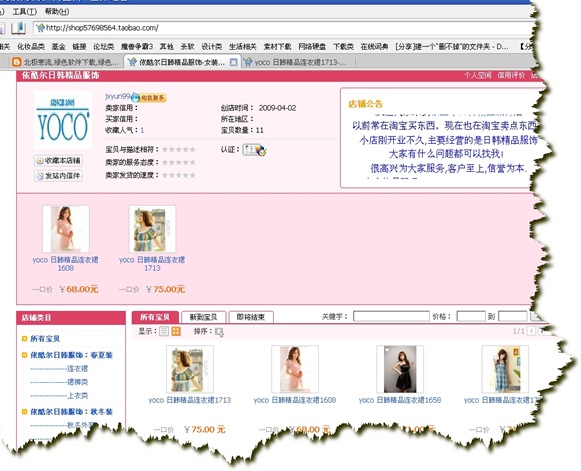Click the 收藏本店铺 button
Viewport: 581px width, 471px height.
point(59,160)
